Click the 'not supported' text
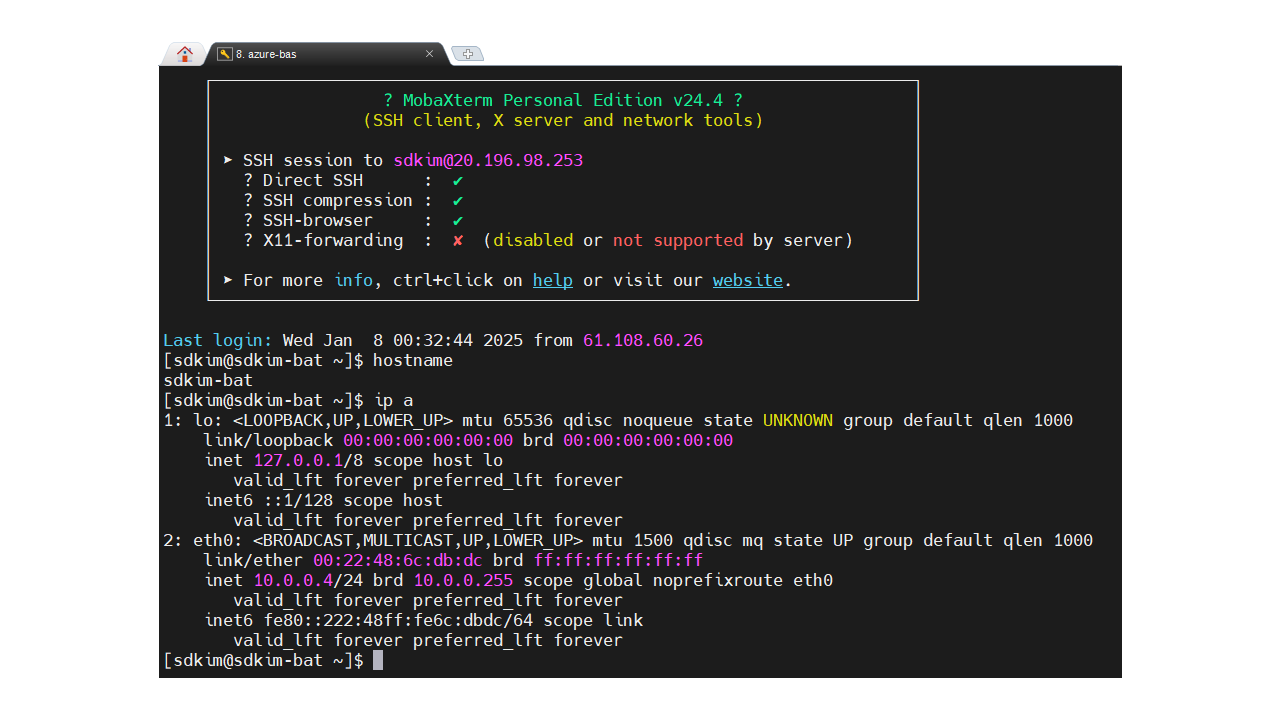Screen dimensions: 1280x720 click(678, 240)
